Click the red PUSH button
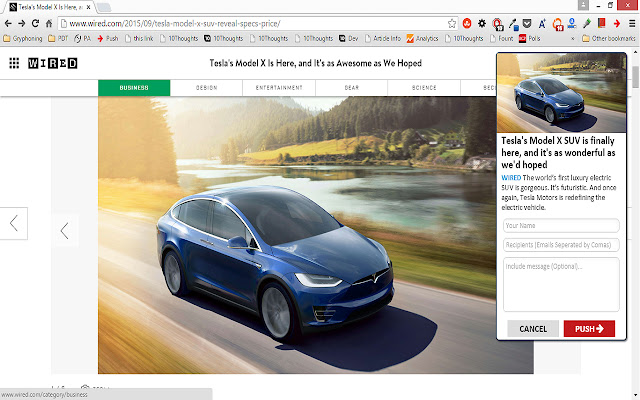The height and width of the screenshot is (400, 640). 589,329
